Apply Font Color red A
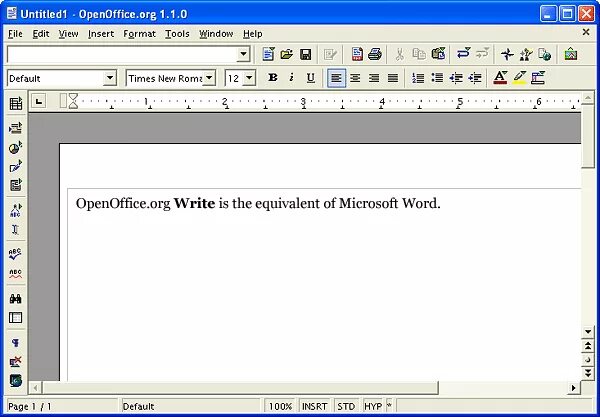The image size is (600, 417). (500, 78)
